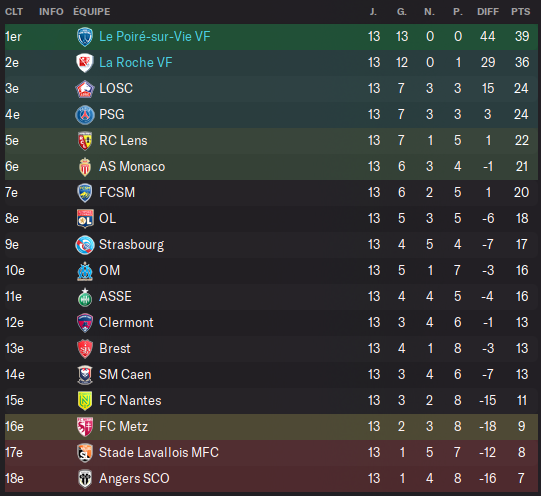Screen dimensions: 541x496
Task: Open Stade Lavallois MFC team page
Action: [x=159, y=453]
